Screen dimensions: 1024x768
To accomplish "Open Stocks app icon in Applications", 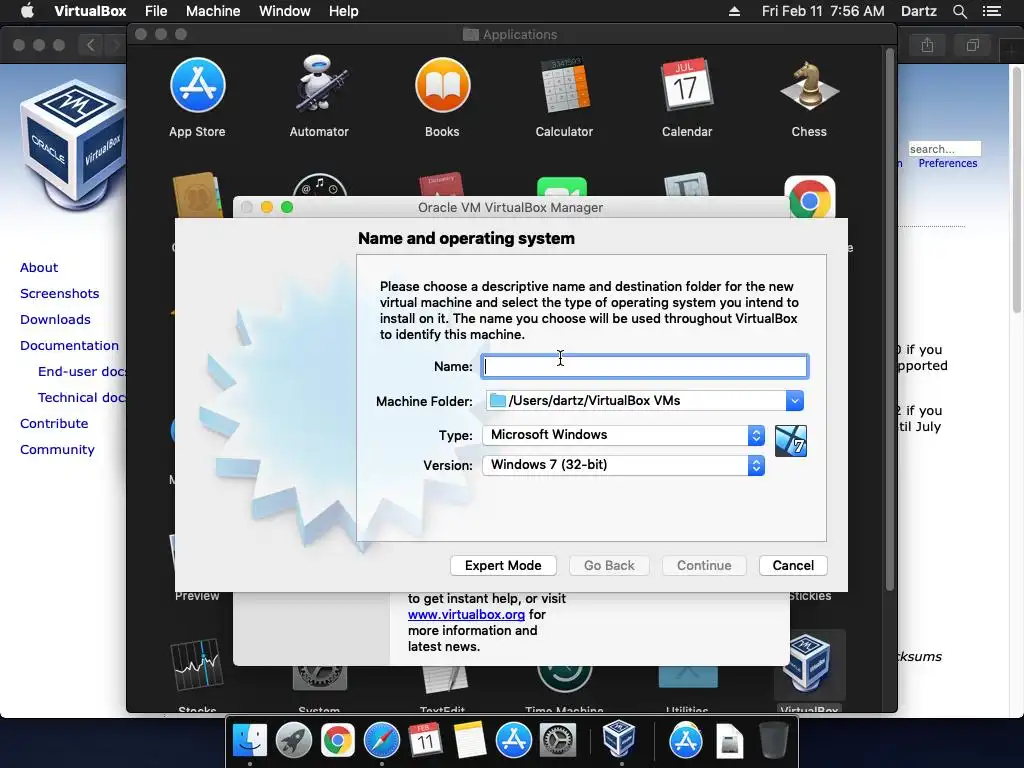I will click(x=197, y=665).
